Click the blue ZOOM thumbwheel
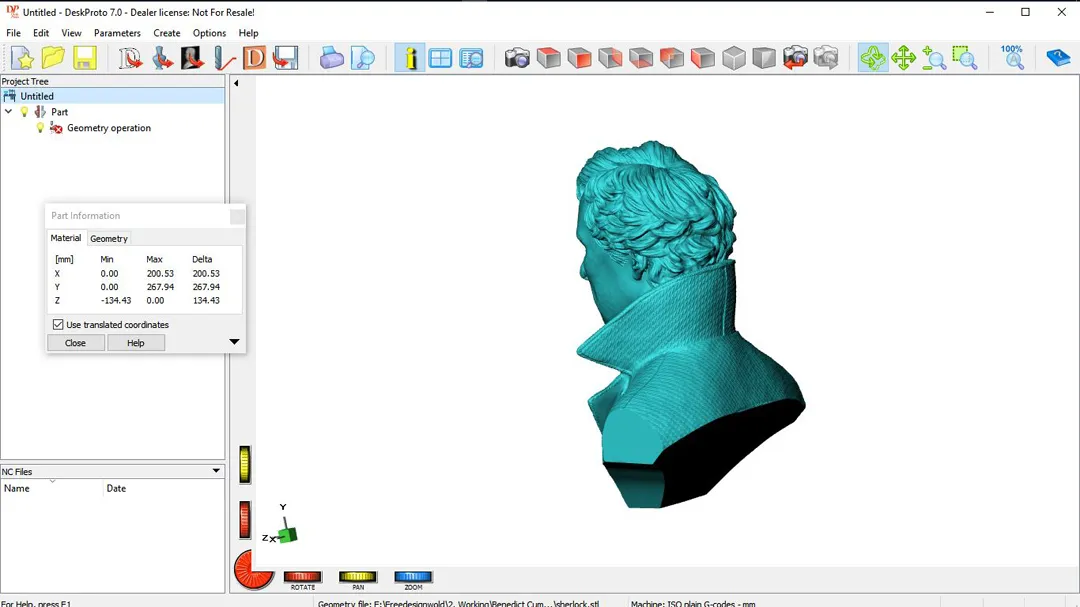 pyautogui.click(x=413, y=577)
